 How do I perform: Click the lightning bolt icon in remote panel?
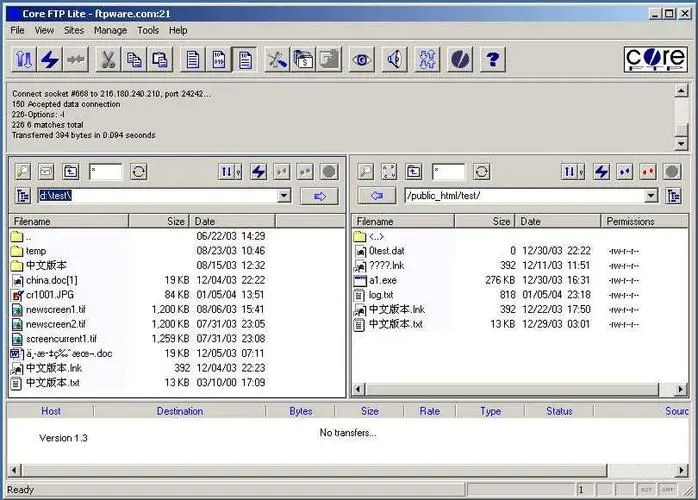(x=601, y=171)
